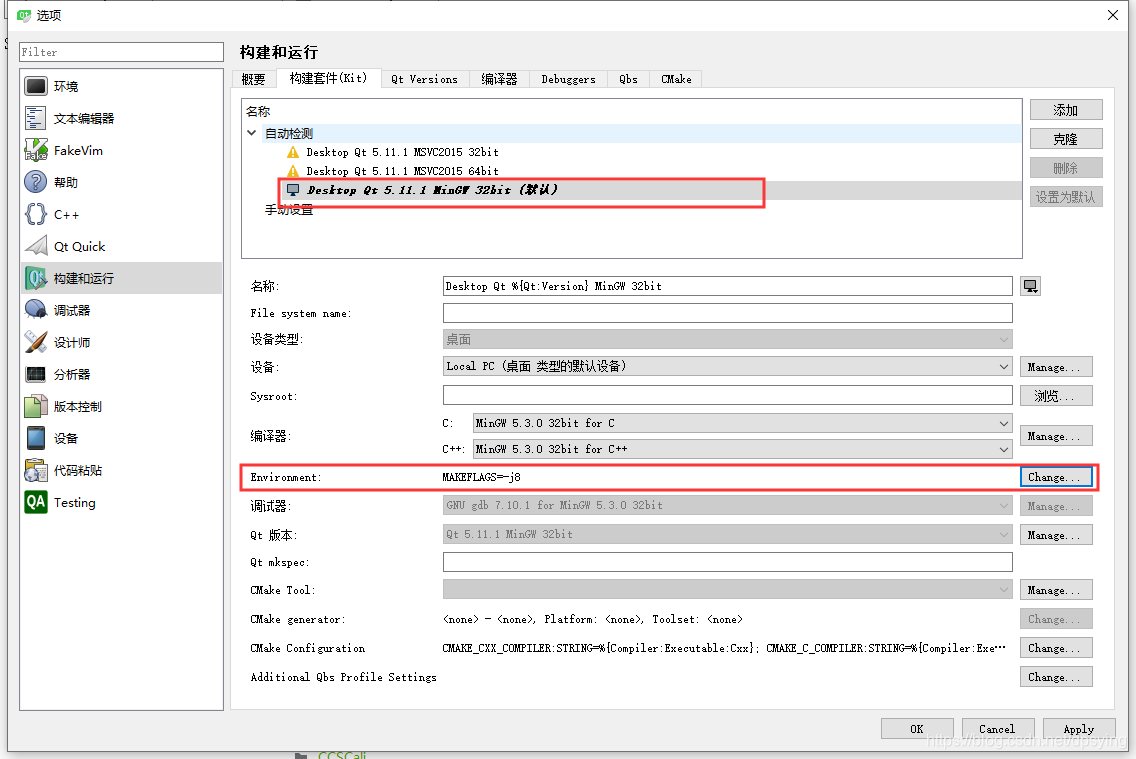This screenshot has width=1136, height=759.
Task: Open the Testing QA settings category
Action: point(121,502)
